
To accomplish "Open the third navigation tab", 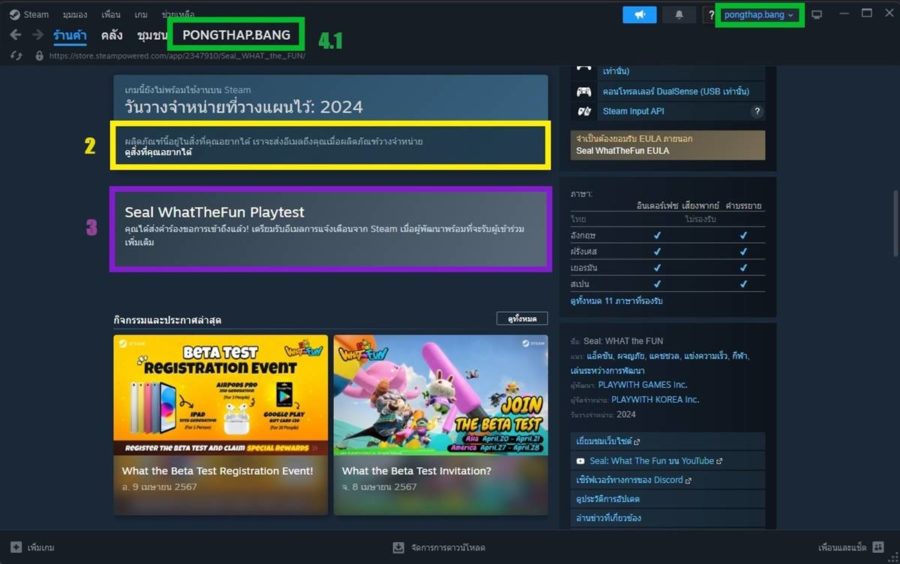I will 152,35.
